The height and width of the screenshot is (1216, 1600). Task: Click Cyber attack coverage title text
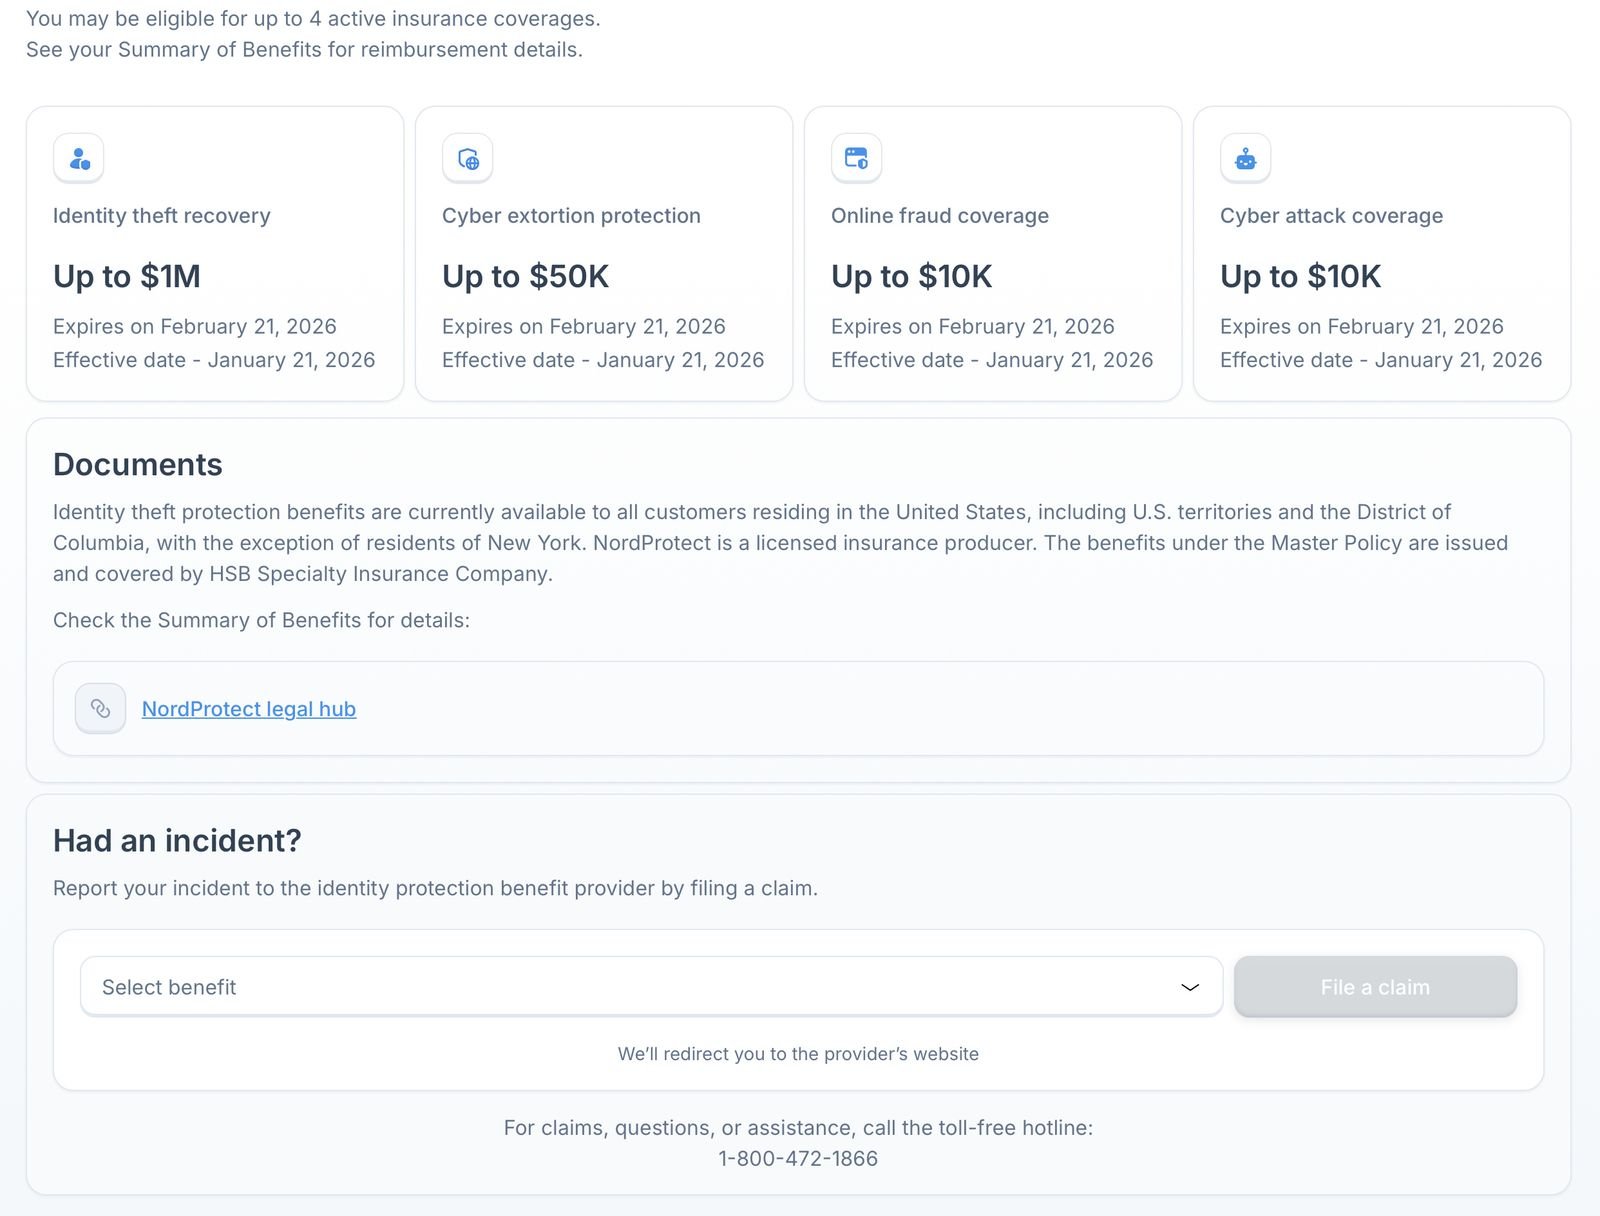(x=1331, y=216)
